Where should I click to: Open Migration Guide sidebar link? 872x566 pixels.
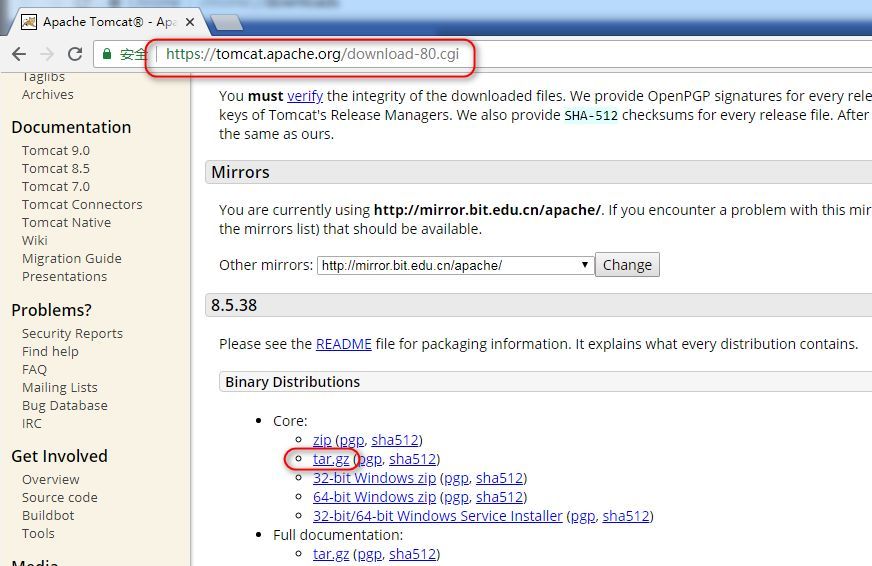(x=71, y=258)
